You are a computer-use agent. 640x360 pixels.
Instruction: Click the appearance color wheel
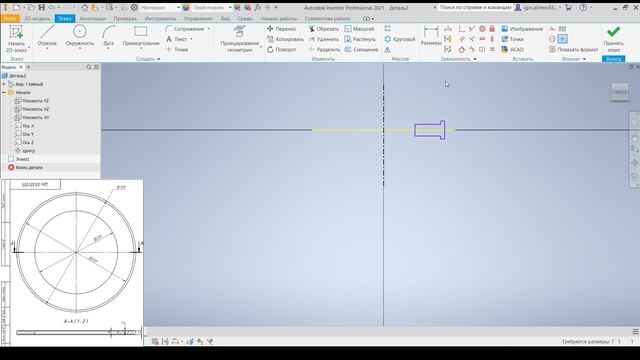(186, 7)
